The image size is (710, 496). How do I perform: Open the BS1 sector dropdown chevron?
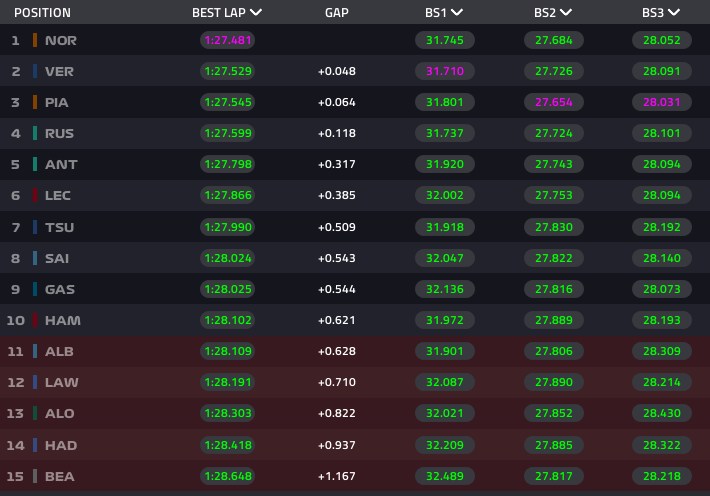457,12
